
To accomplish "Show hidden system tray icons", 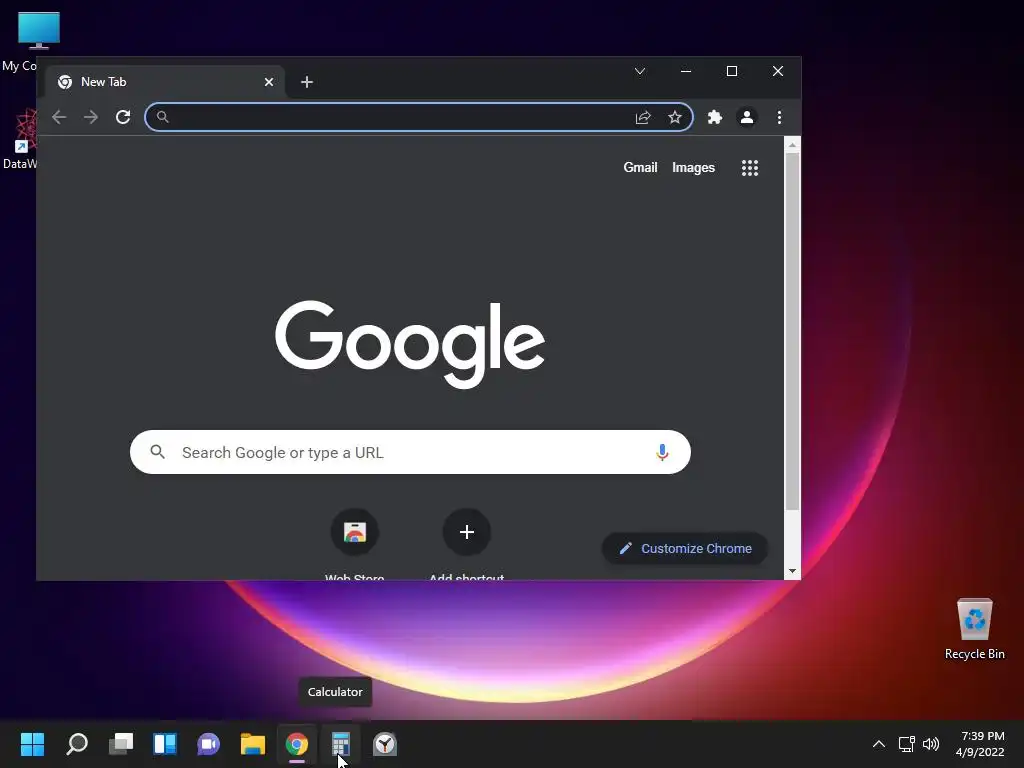I will (x=879, y=744).
